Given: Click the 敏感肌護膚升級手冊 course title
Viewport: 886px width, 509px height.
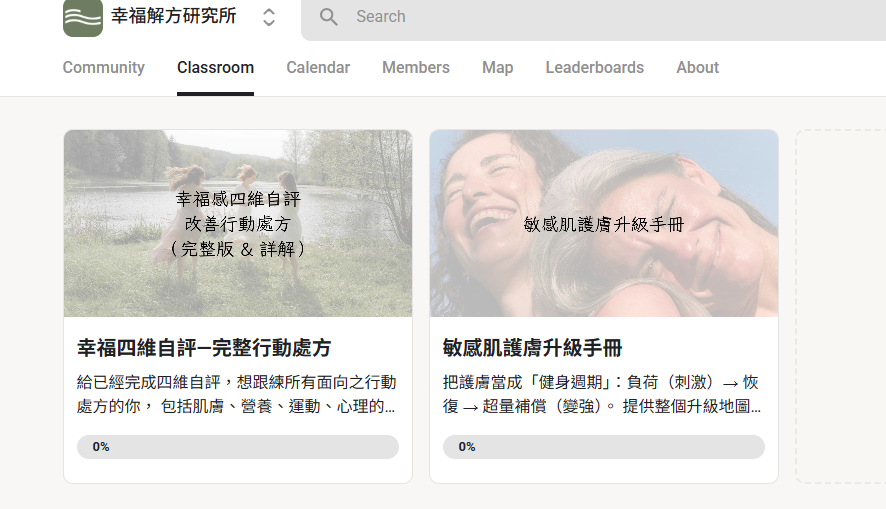Looking at the screenshot, I should 532,348.
